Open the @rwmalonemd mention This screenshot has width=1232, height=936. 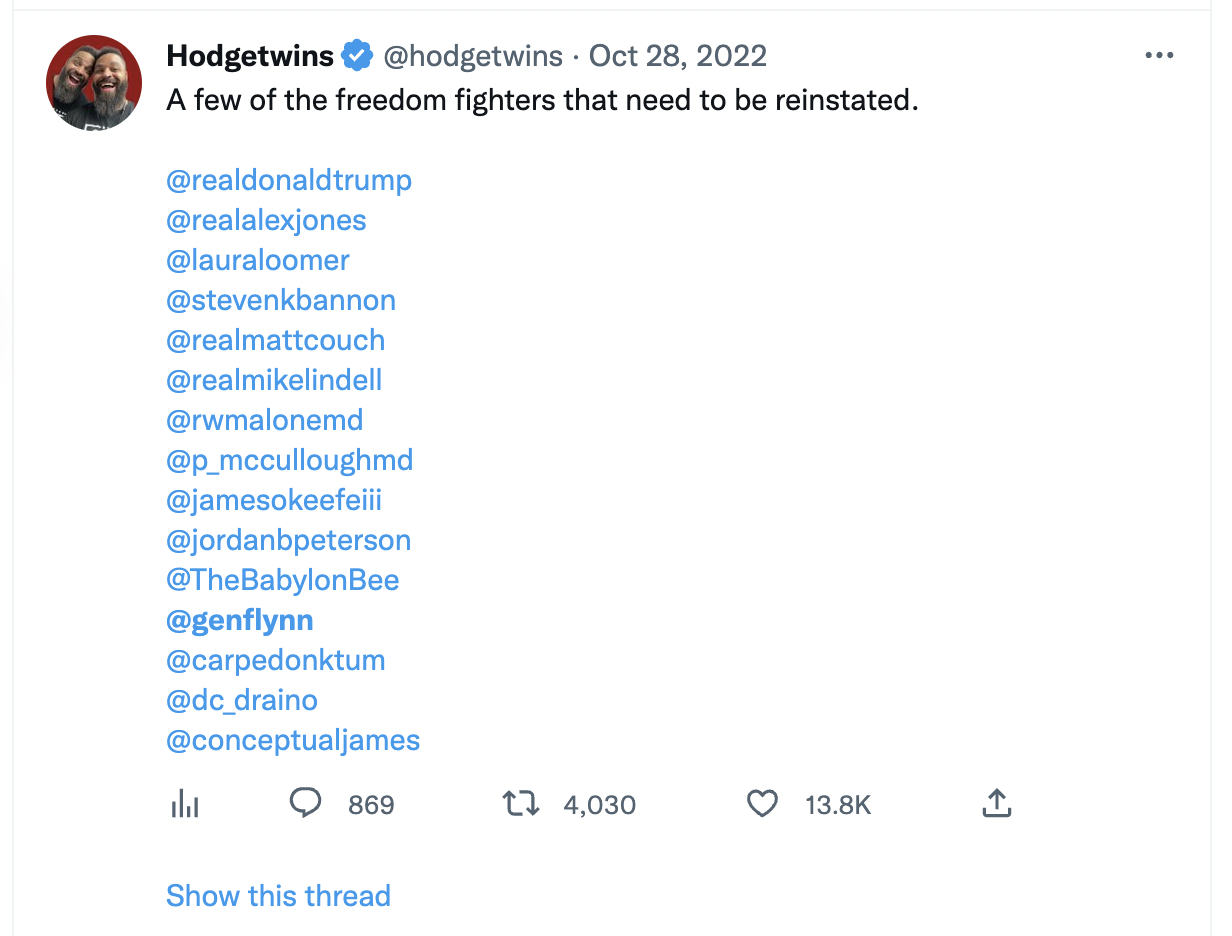[264, 420]
